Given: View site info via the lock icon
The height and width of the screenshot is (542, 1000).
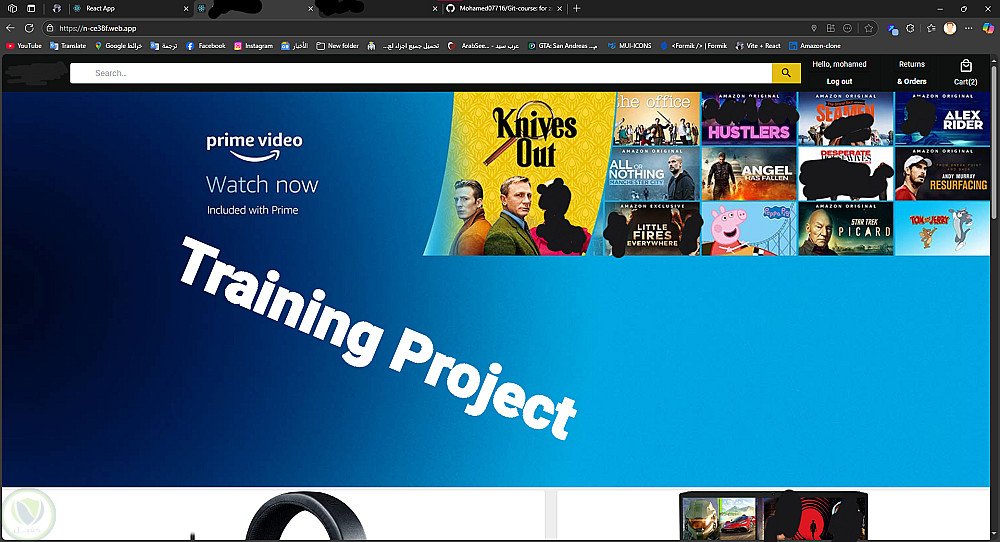Looking at the screenshot, I should [x=50, y=28].
